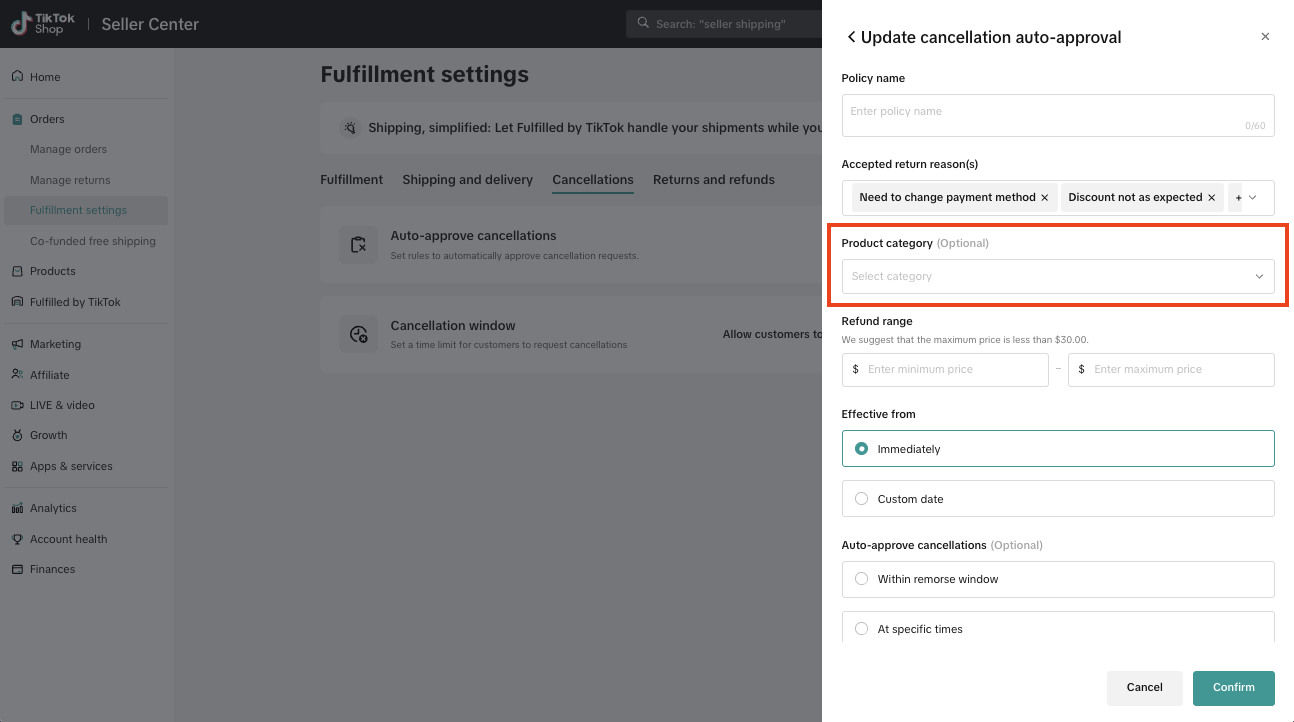Image resolution: width=1294 pixels, height=722 pixels.
Task: Select the Immediately radio option
Action: (861, 449)
